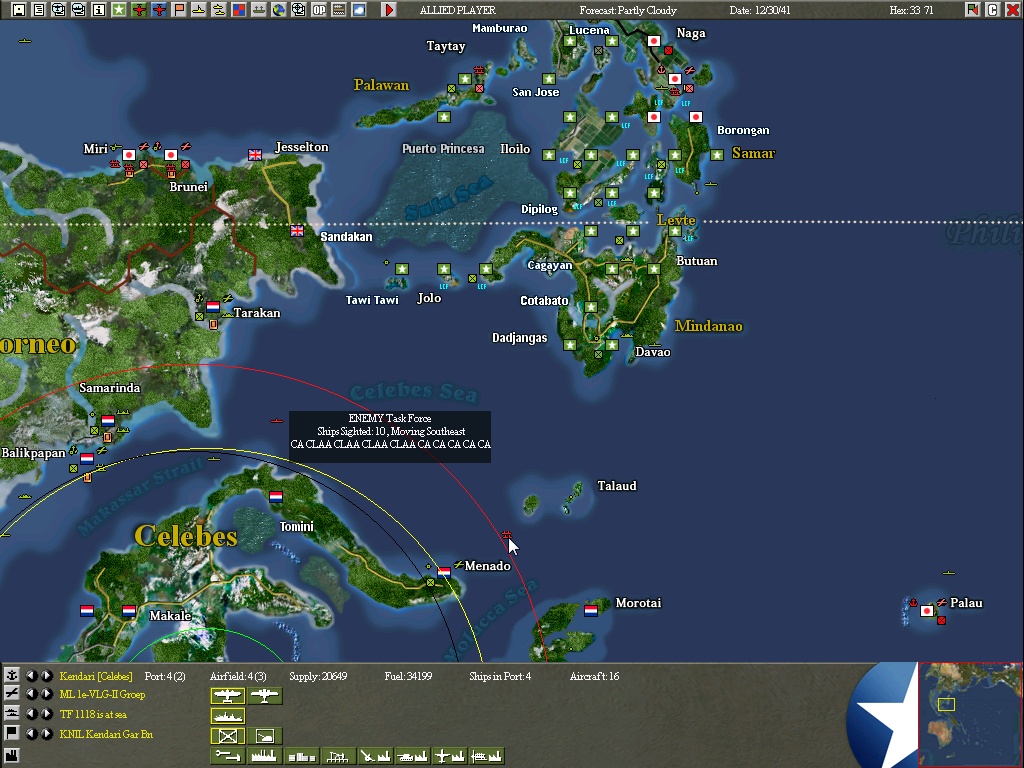Next air group arrow beside ML 1e-VLG-II
This screenshot has height=768, width=1024.
pos(47,694)
